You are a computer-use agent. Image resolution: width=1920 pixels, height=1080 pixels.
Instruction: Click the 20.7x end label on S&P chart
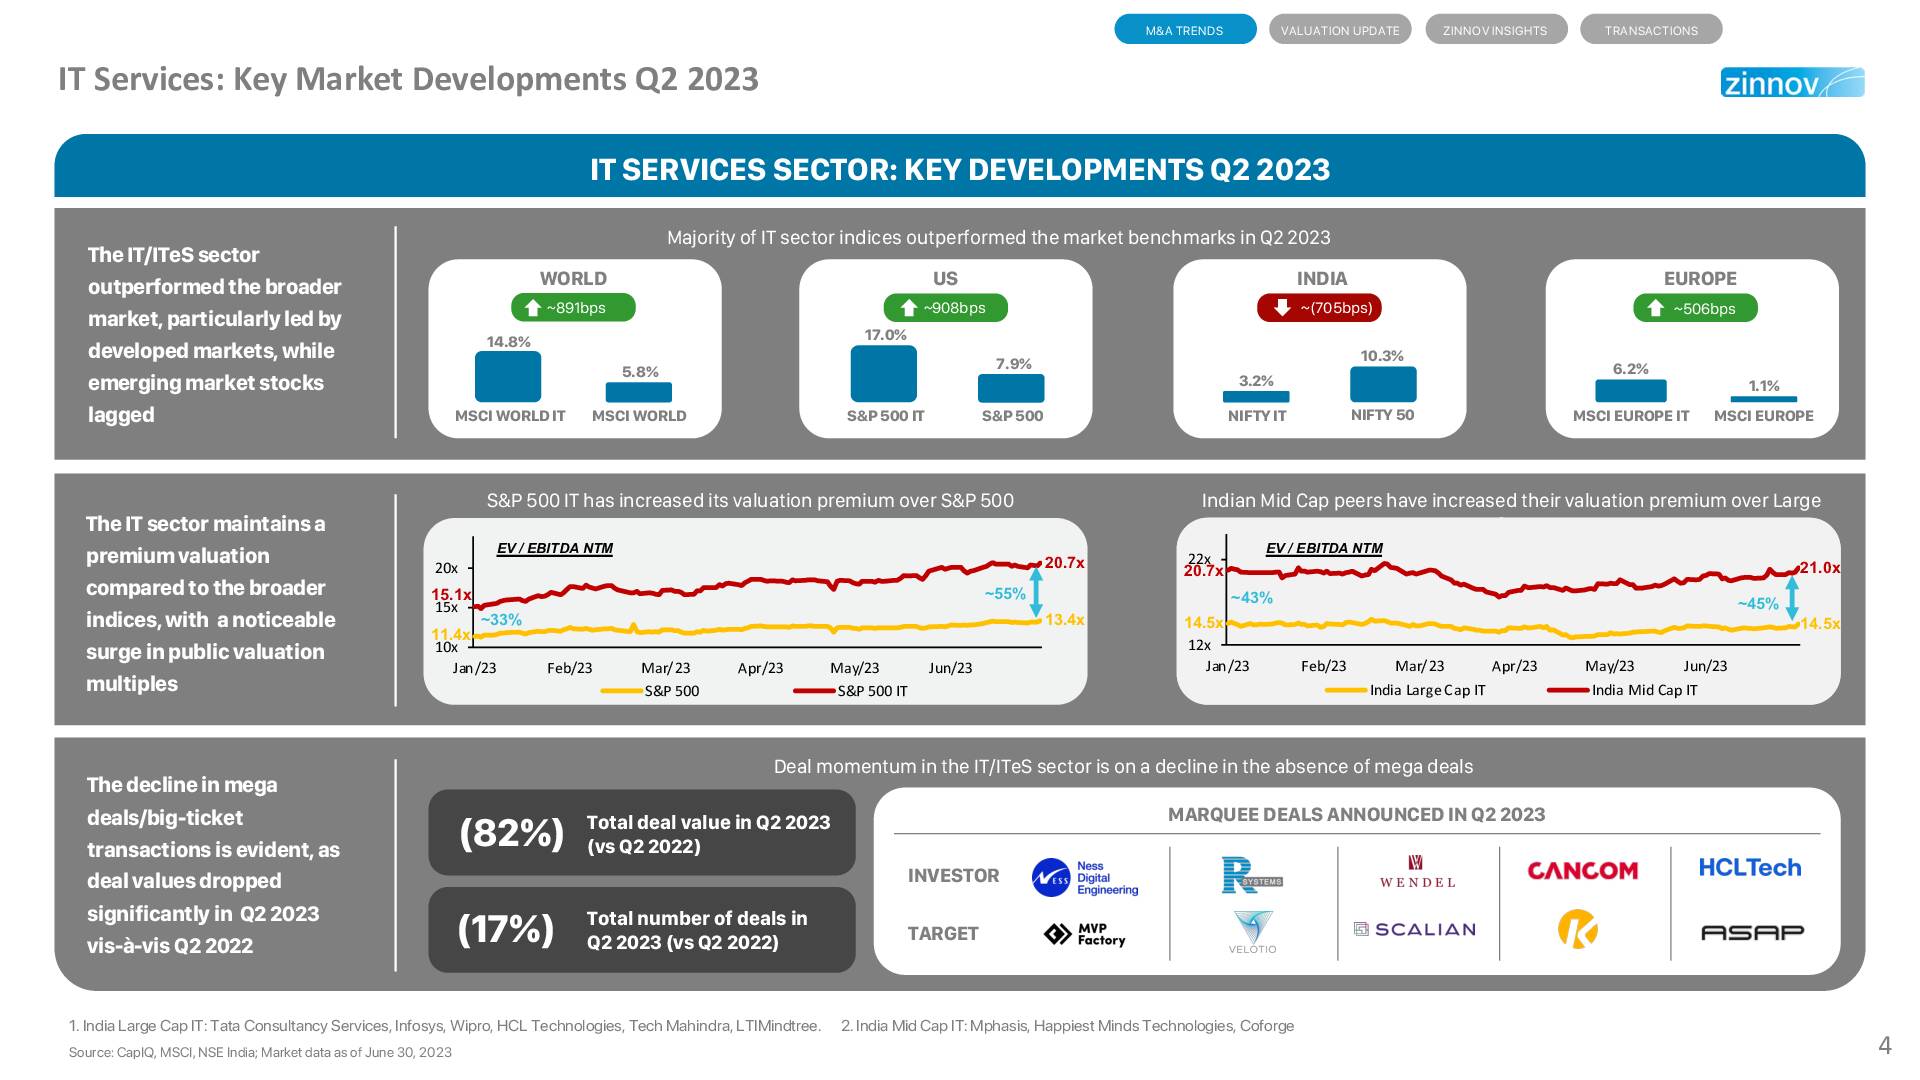coord(1065,563)
